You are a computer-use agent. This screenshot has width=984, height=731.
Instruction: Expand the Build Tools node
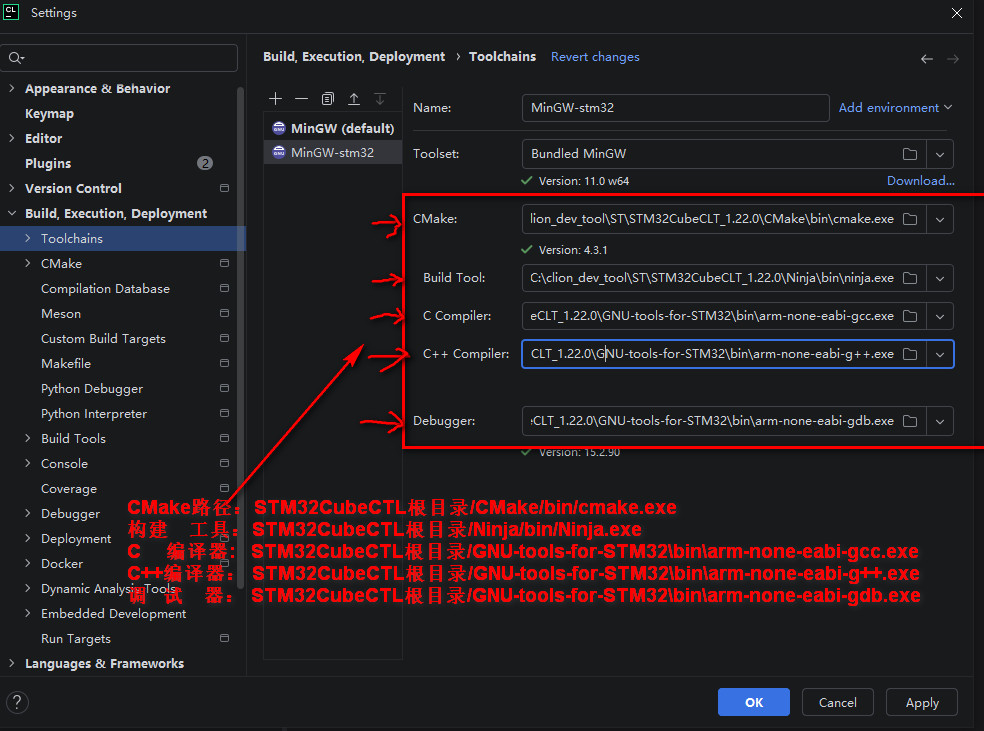click(x=28, y=439)
